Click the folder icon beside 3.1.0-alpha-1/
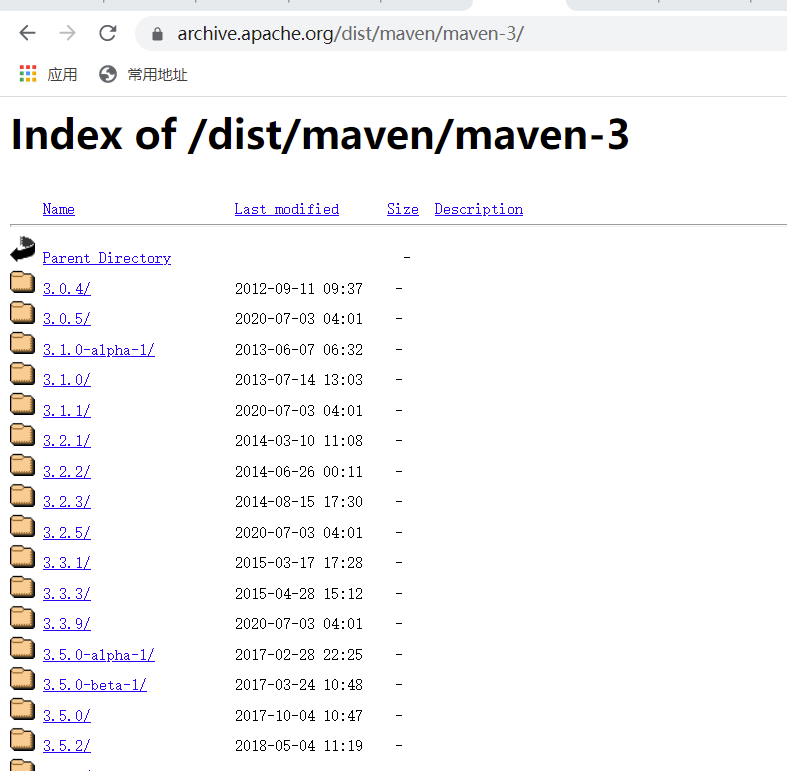This screenshot has width=787, height=771. click(x=23, y=343)
